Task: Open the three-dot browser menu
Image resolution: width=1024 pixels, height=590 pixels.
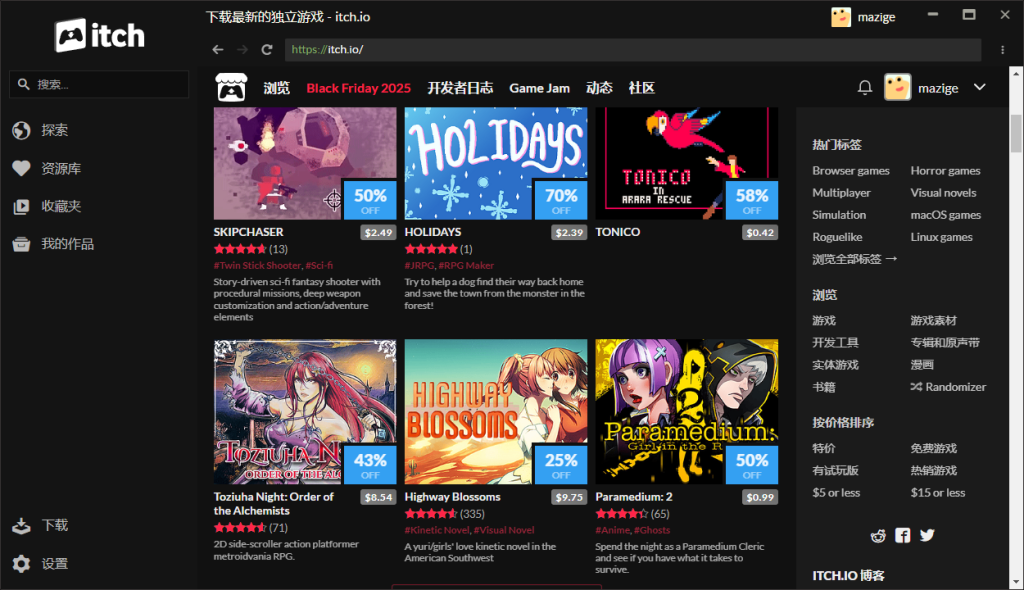Action: tap(1002, 49)
